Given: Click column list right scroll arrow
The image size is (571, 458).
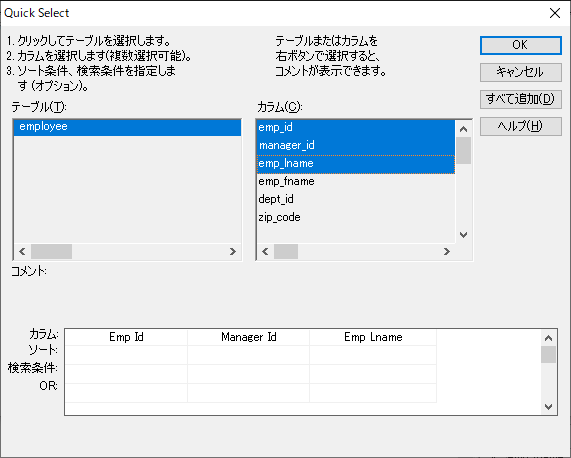Looking at the screenshot, I should pyautogui.click(x=446, y=252).
